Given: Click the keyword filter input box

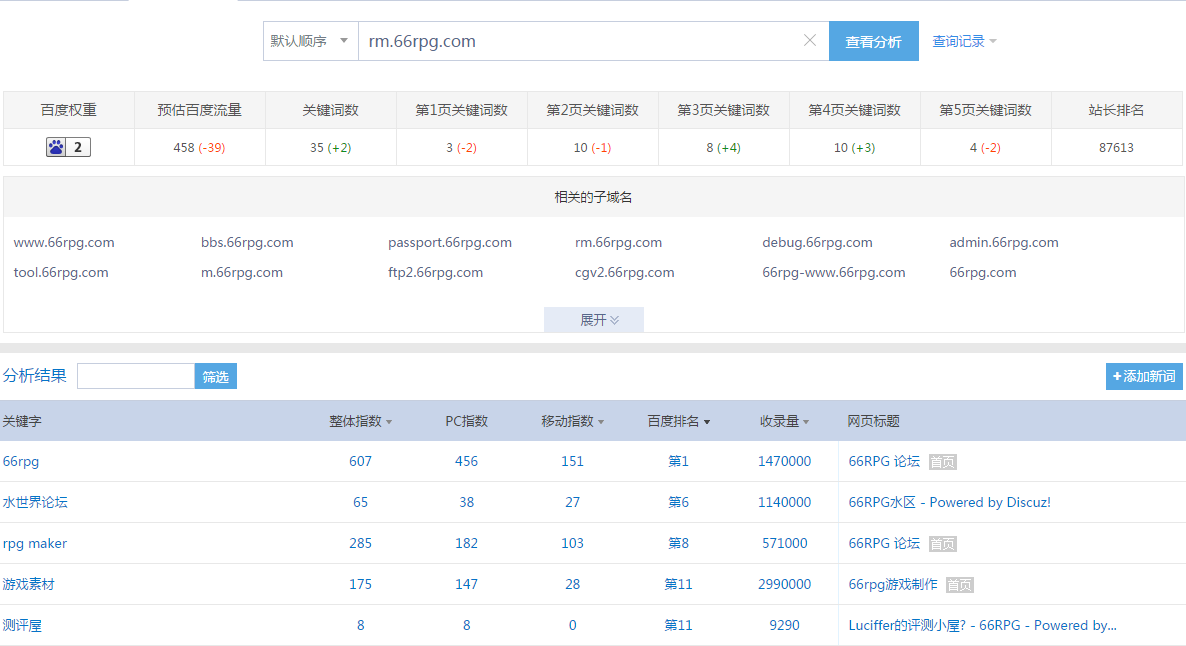Looking at the screenshot, I should coord(136,376).
